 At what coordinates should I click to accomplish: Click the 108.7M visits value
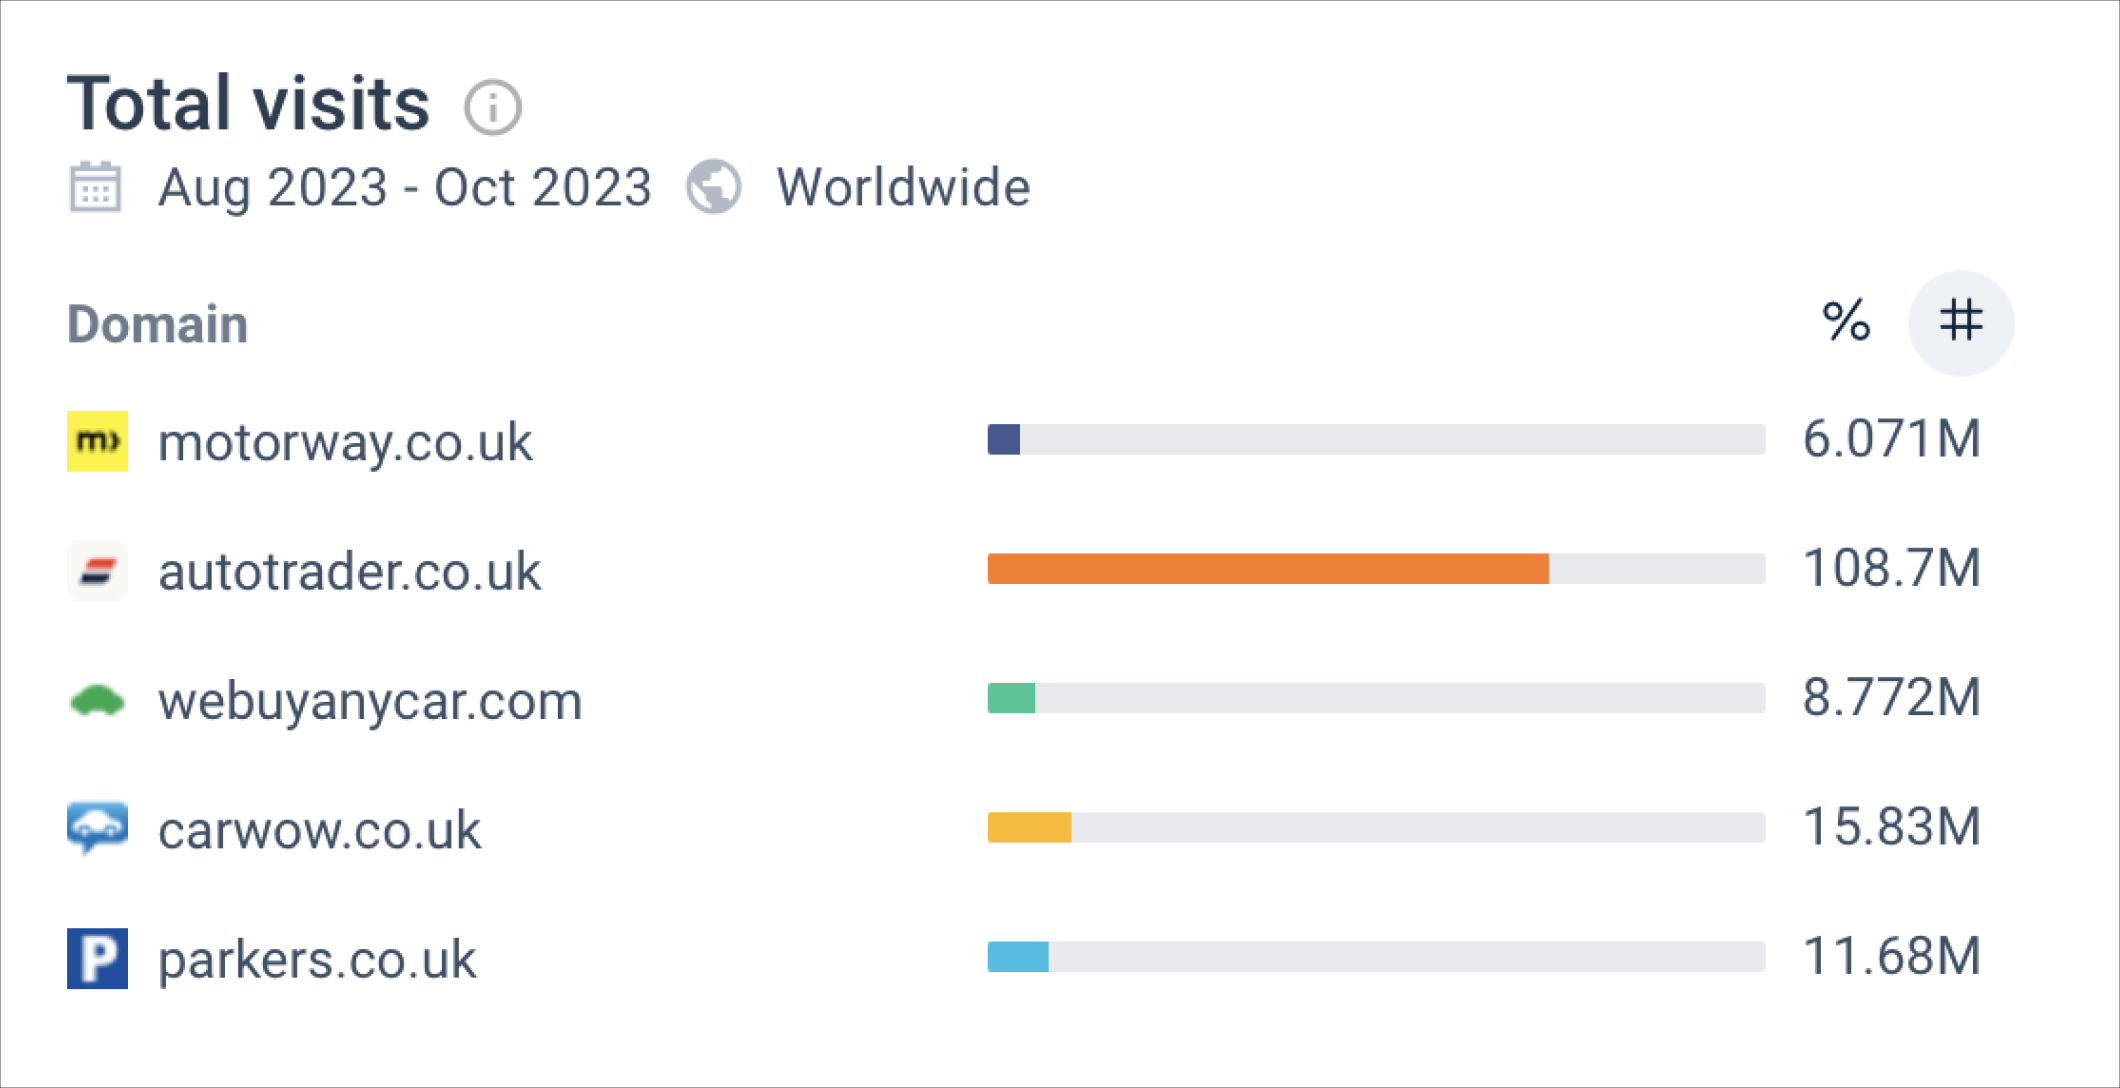tap(1890, 568)
